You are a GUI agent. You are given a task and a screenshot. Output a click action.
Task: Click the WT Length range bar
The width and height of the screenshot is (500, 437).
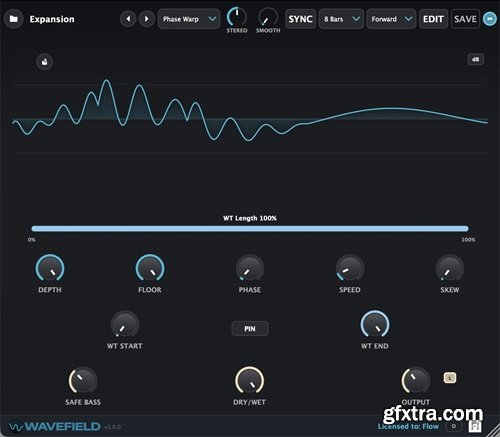tap(250, 228)
